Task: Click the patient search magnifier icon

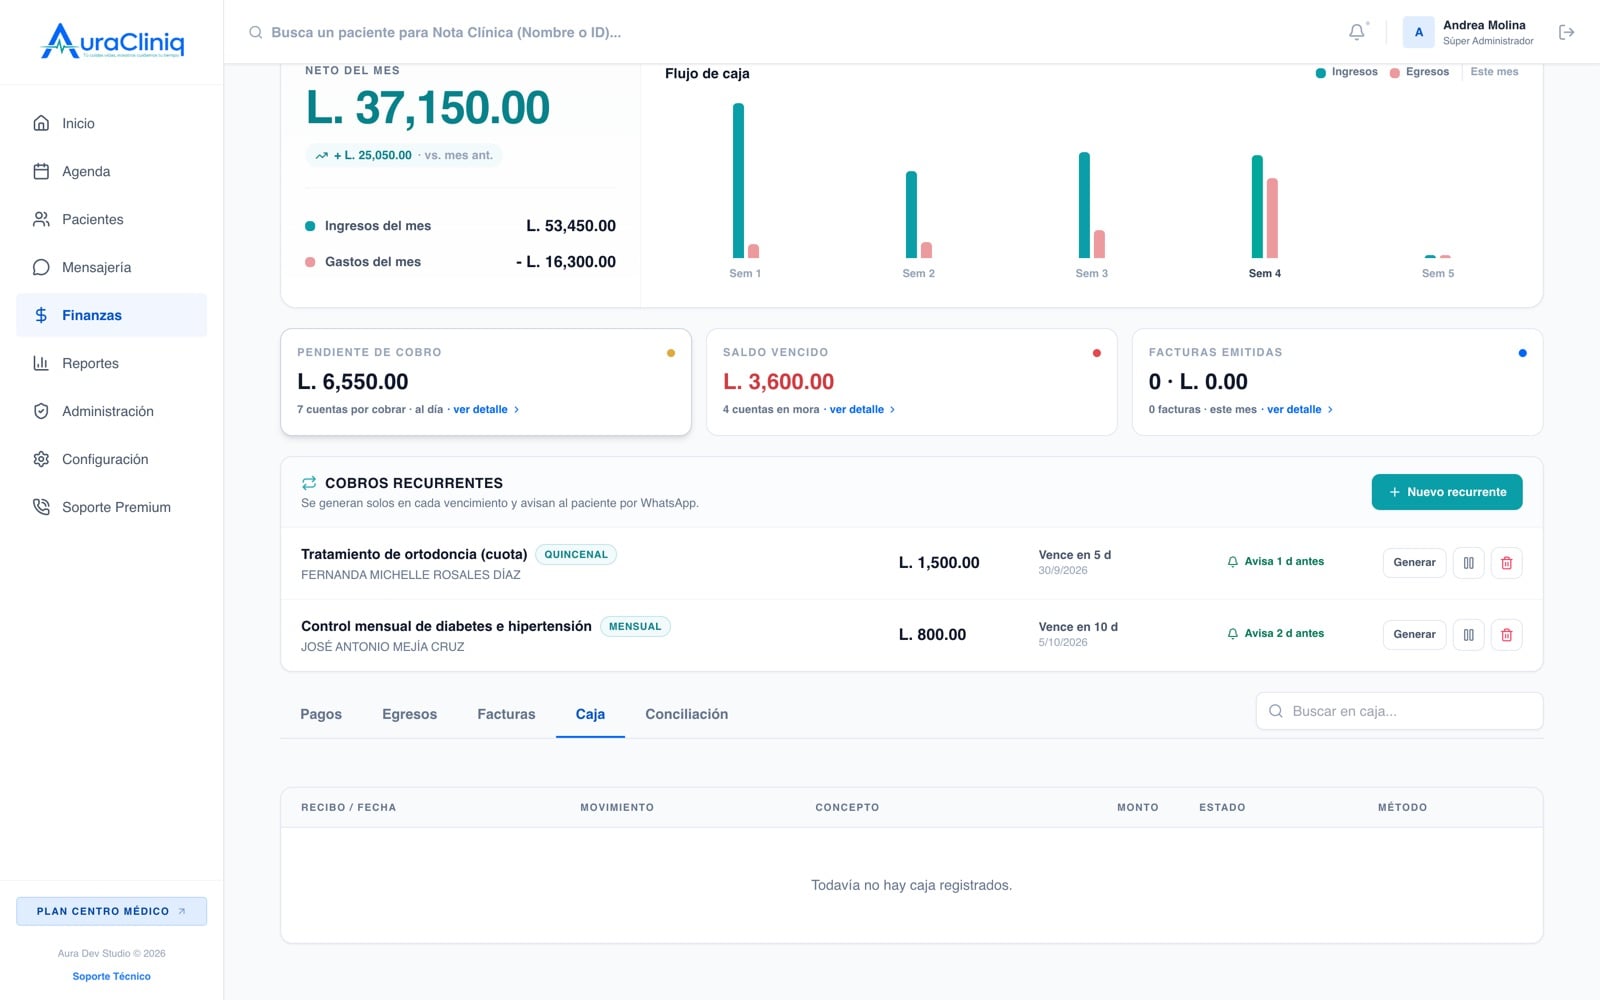Action: (x=256, y=32)
